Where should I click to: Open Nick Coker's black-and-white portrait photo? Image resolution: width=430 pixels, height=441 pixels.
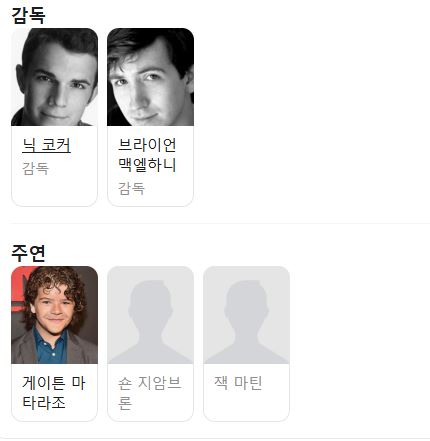click(x=54, y=77)
